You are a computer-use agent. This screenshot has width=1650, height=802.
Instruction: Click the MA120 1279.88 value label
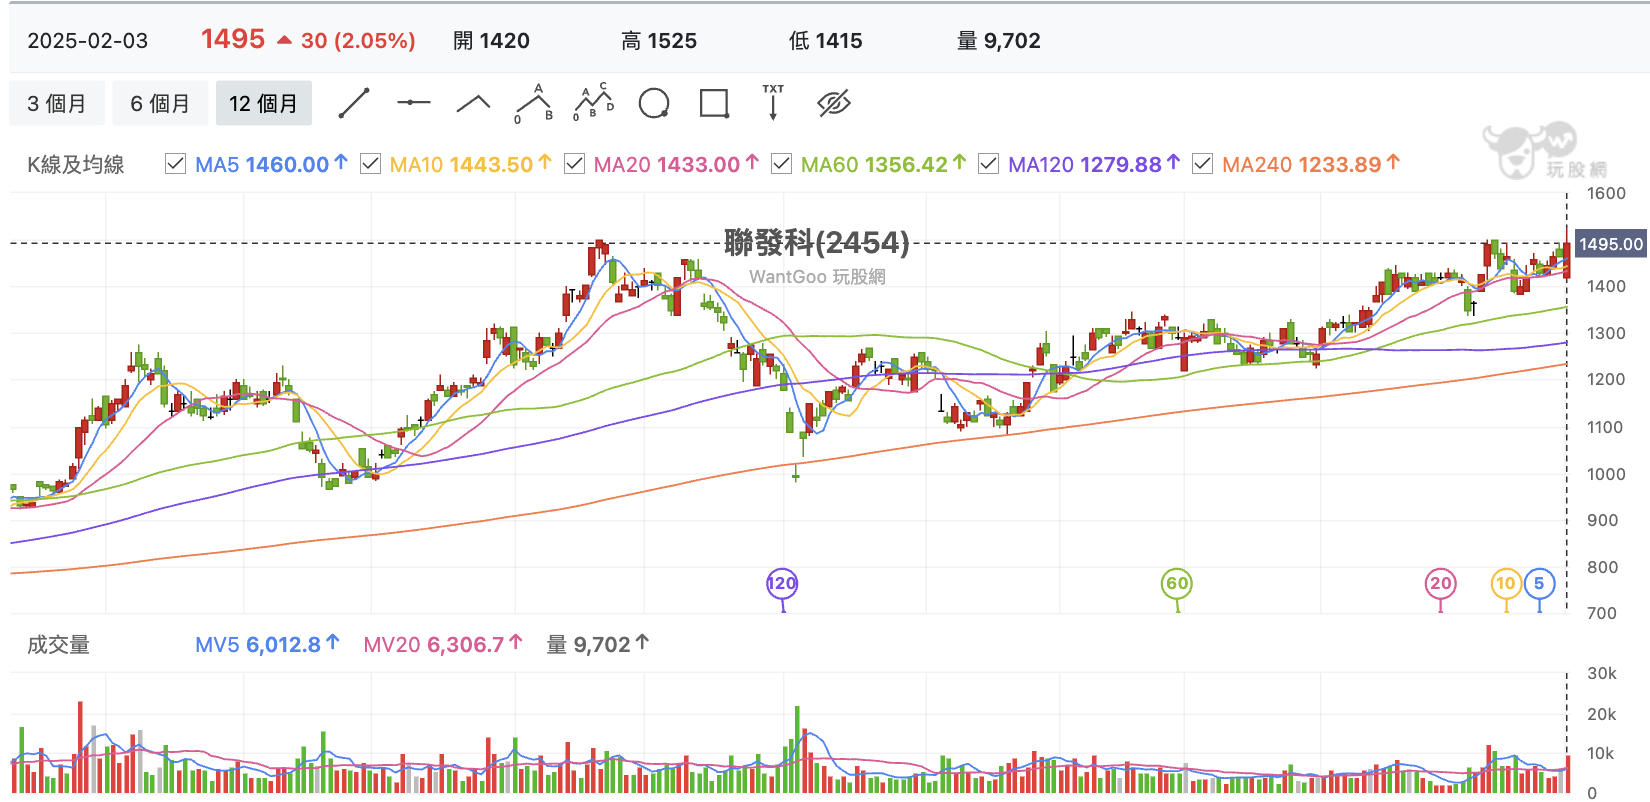(x=1094, y=164)
